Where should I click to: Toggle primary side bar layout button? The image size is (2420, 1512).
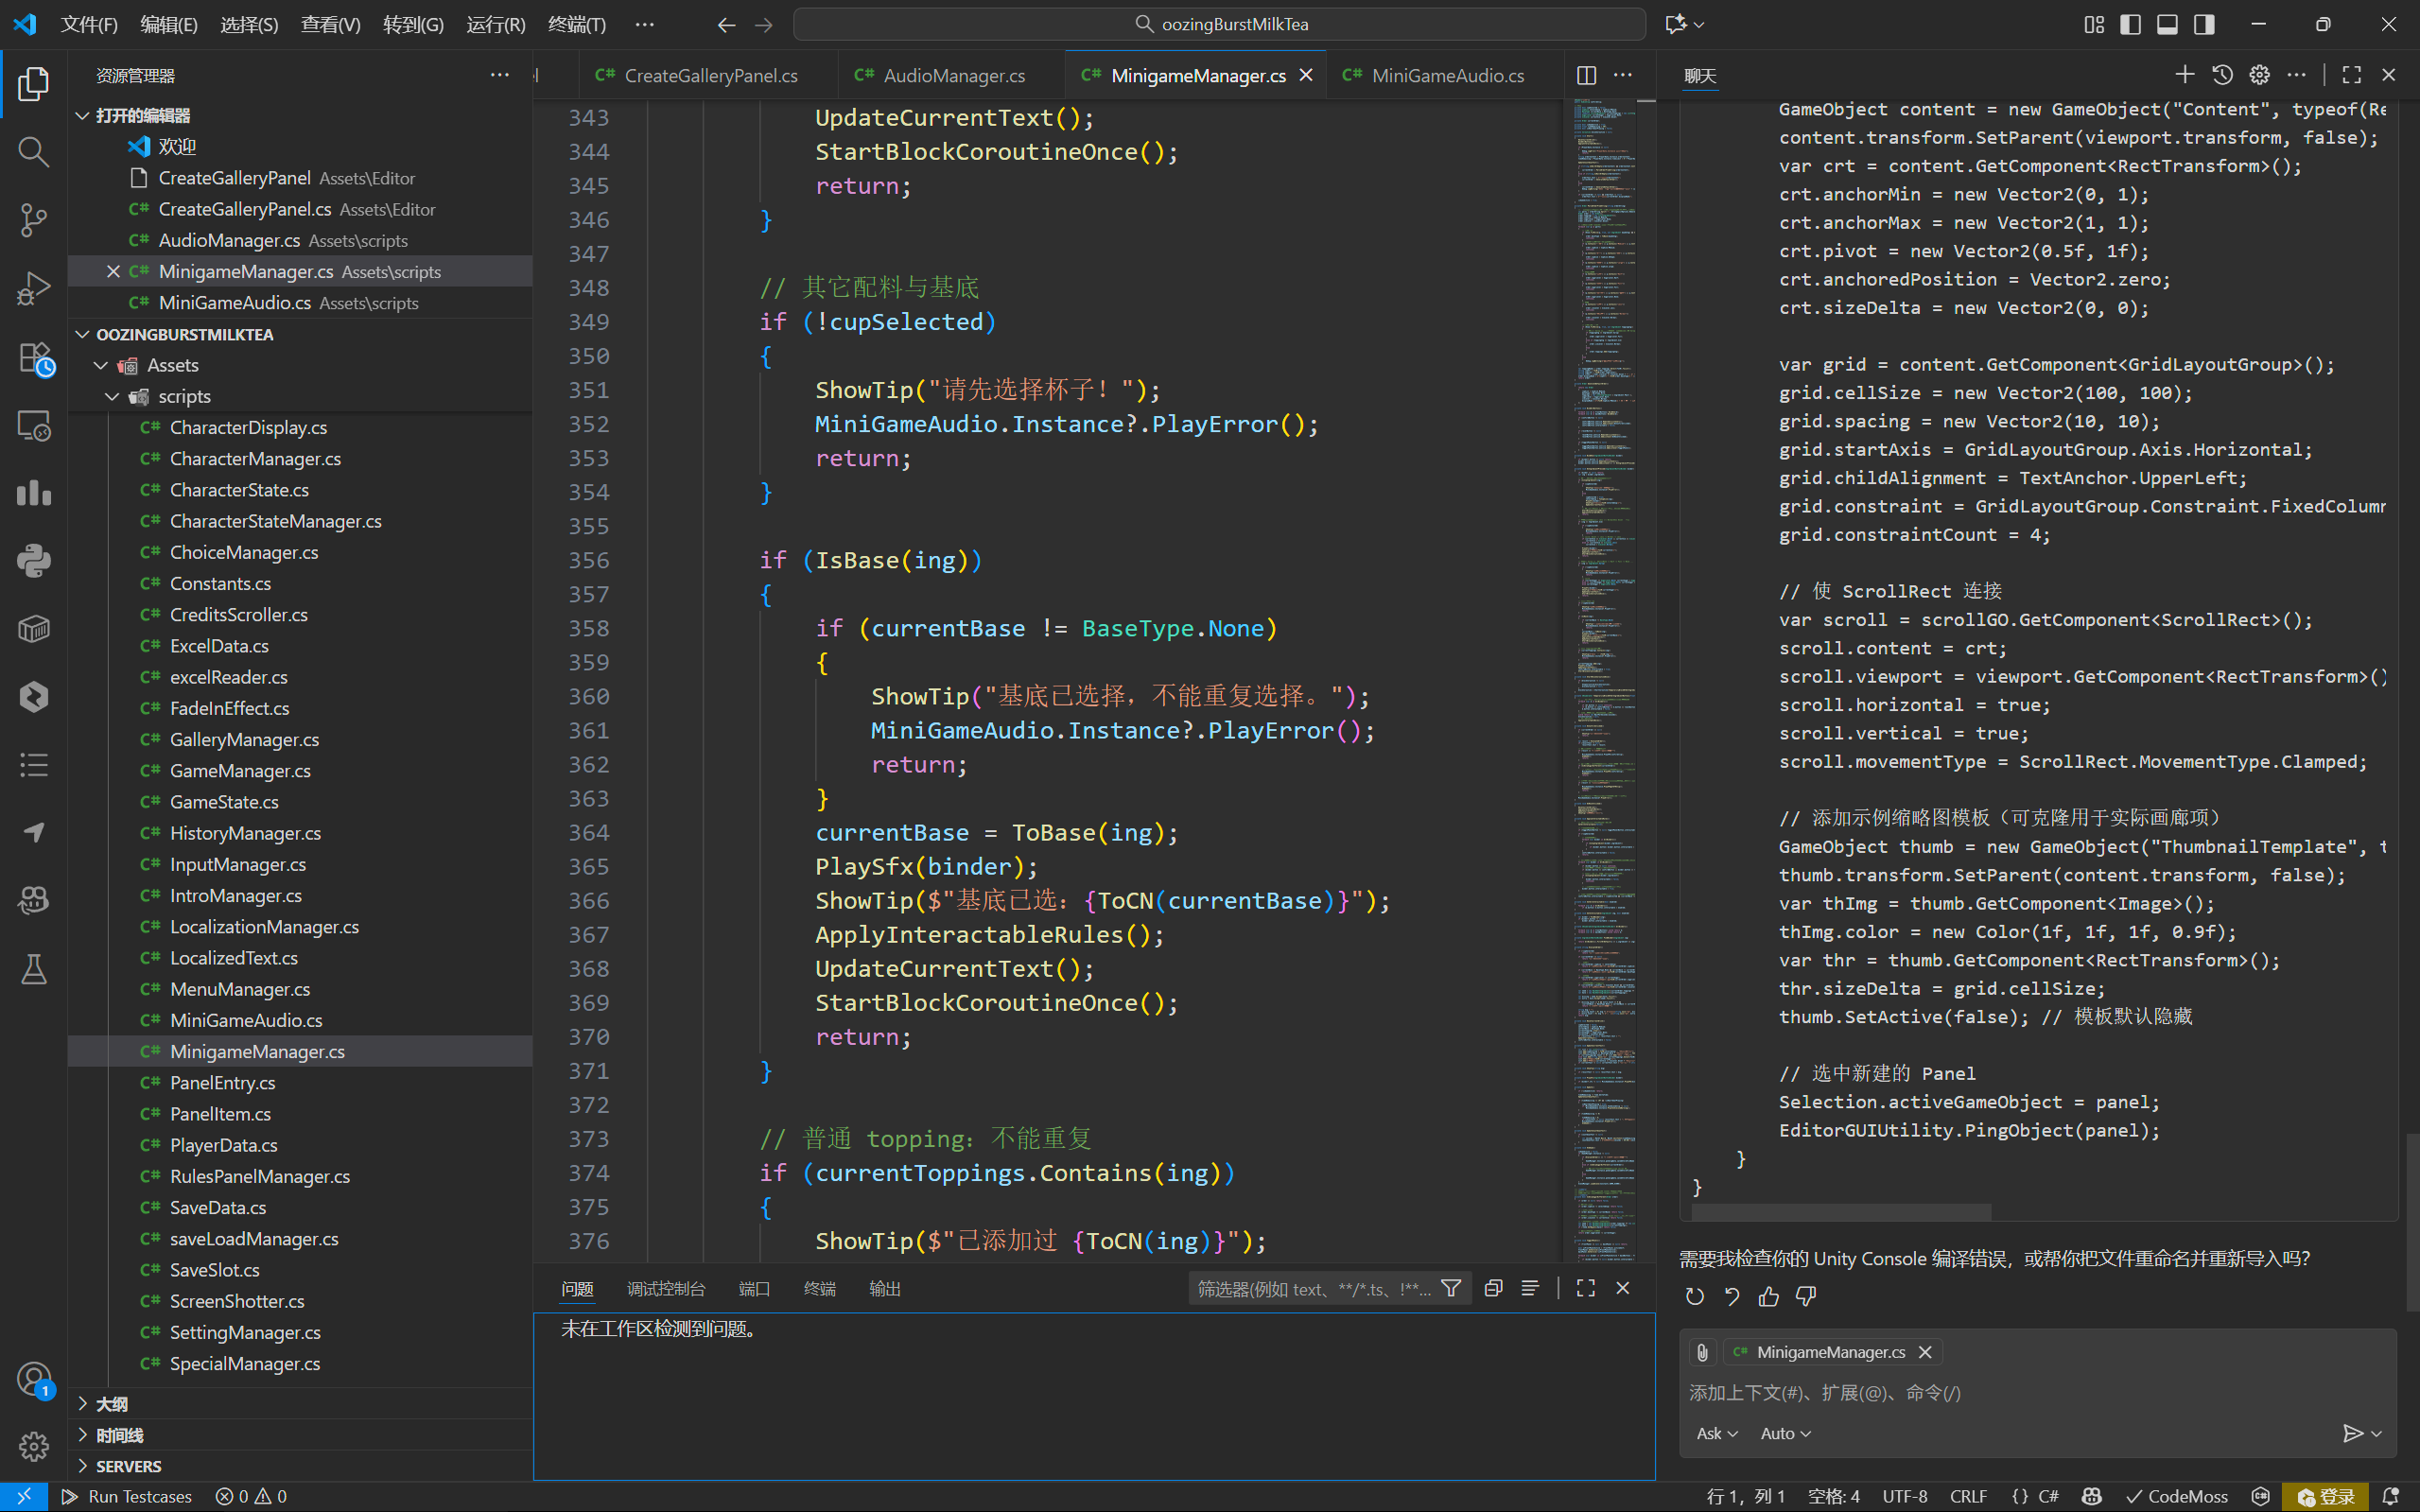(x=2130, y=24)
